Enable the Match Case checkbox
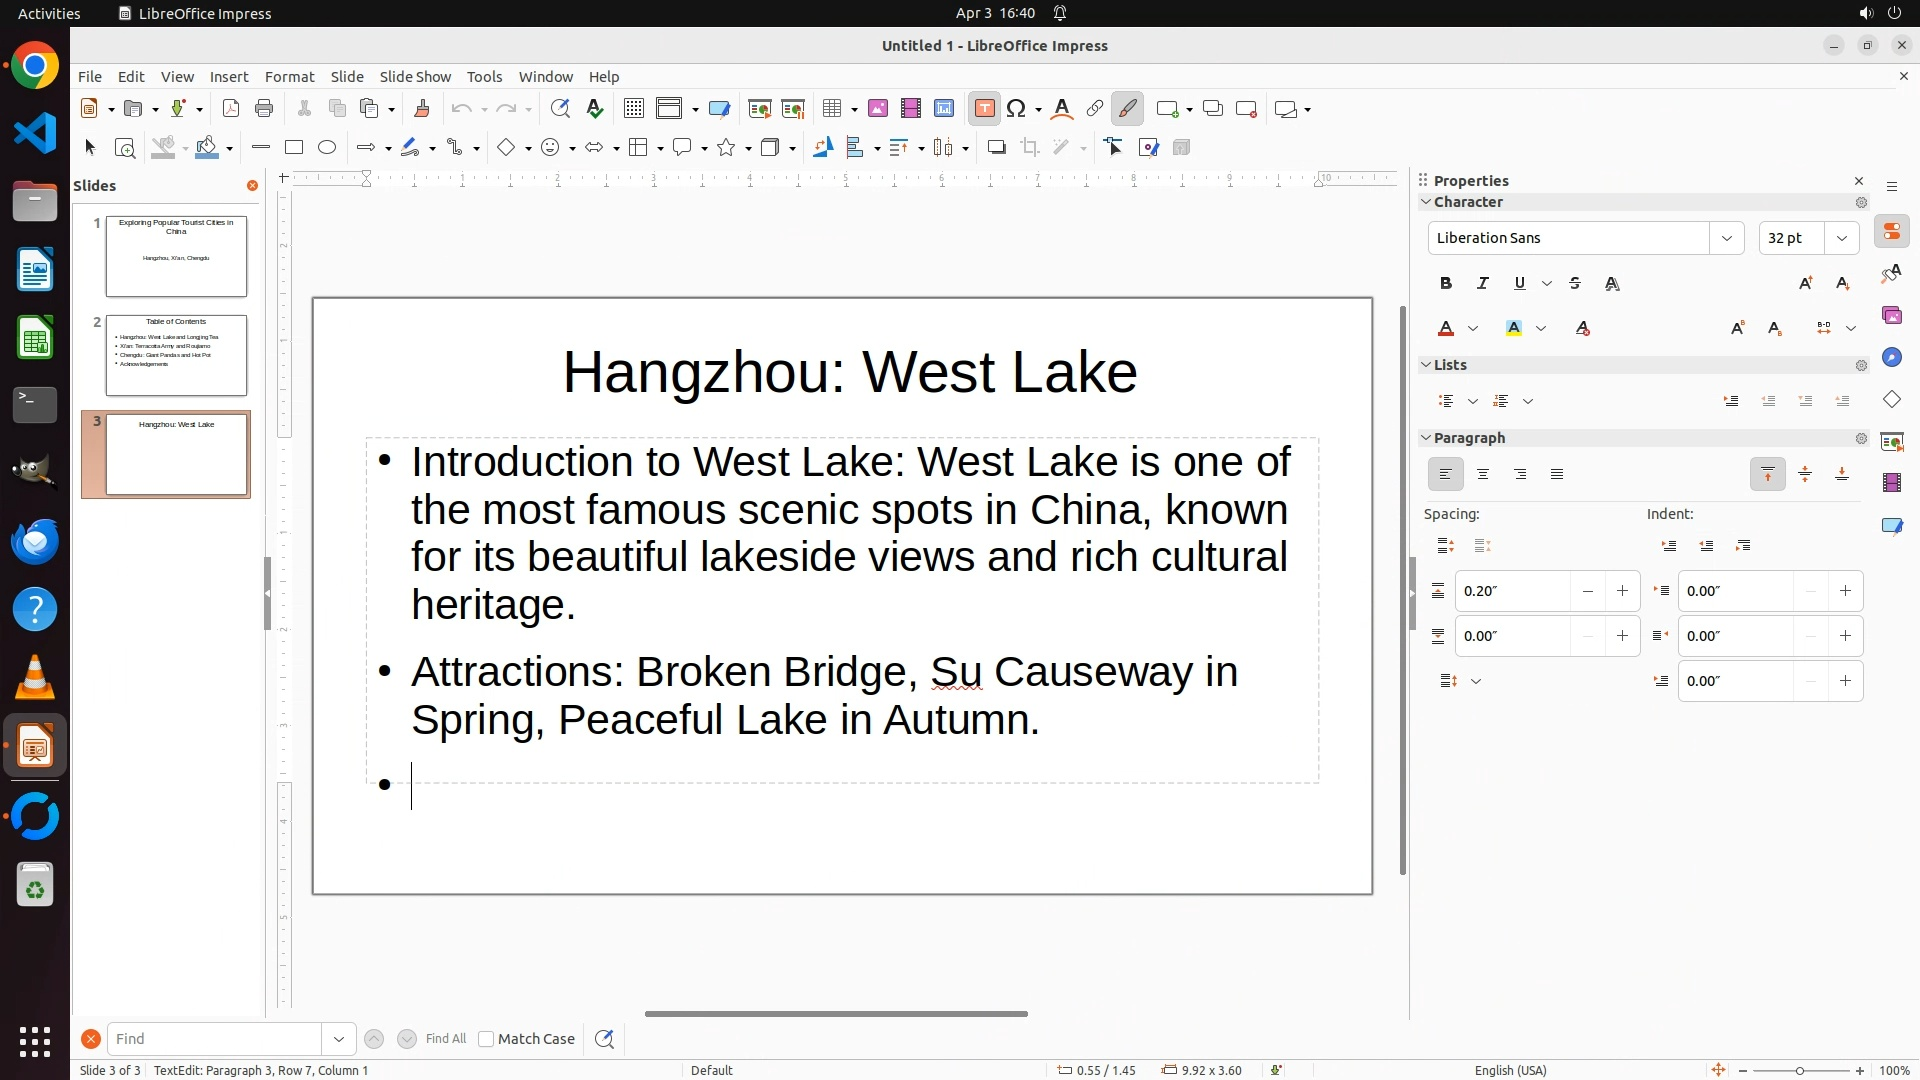 coord(486,1039)
